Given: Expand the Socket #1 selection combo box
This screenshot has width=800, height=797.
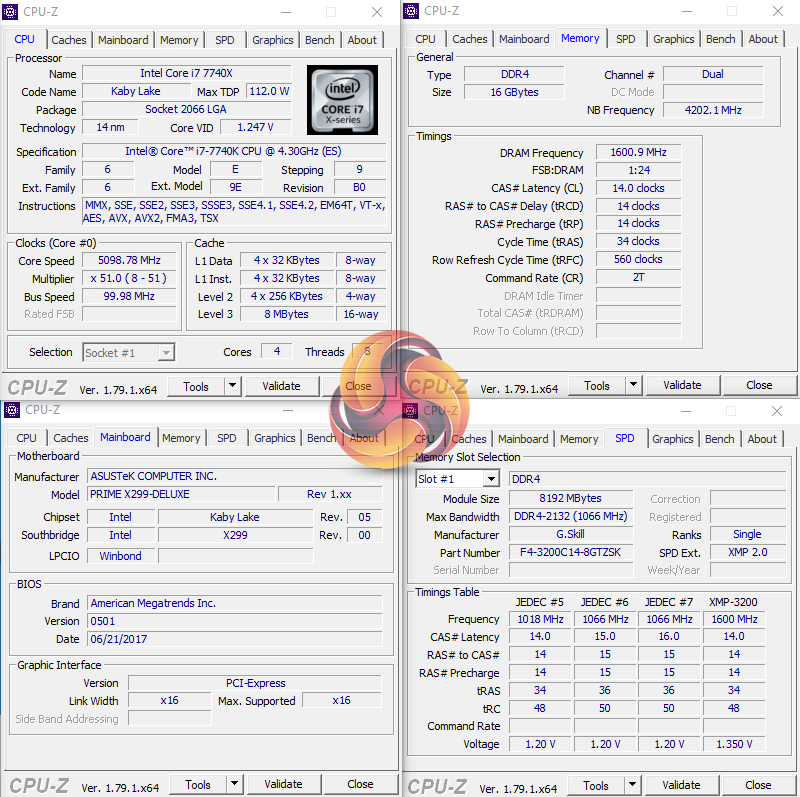Looking at the screenshot, I should (166, 353).
